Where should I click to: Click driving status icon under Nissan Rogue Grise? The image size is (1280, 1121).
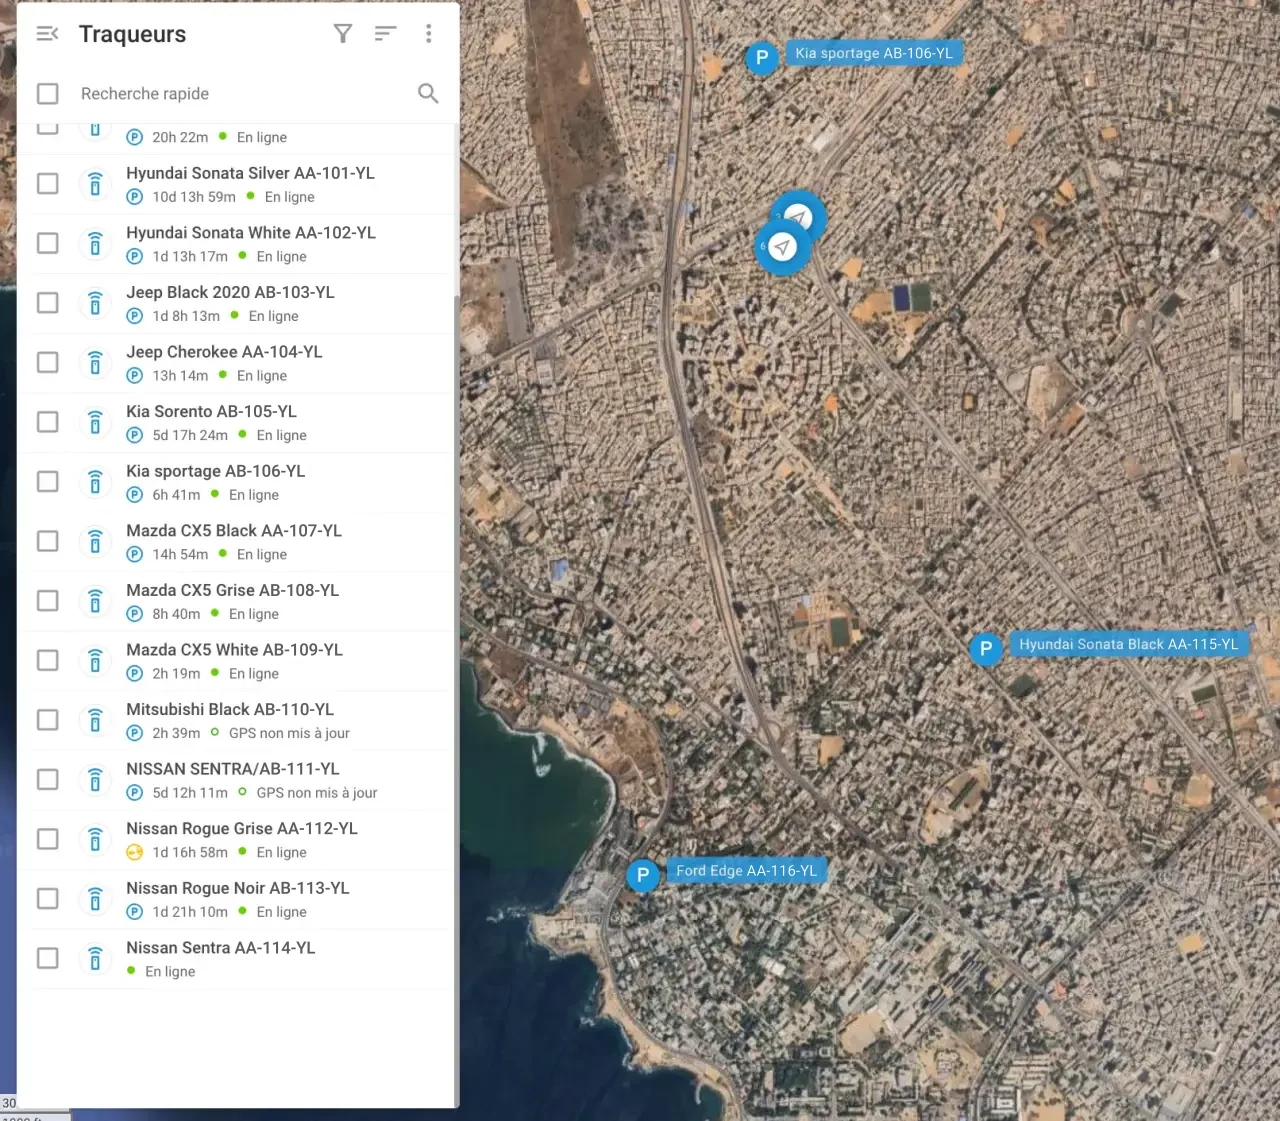(135, 852)
